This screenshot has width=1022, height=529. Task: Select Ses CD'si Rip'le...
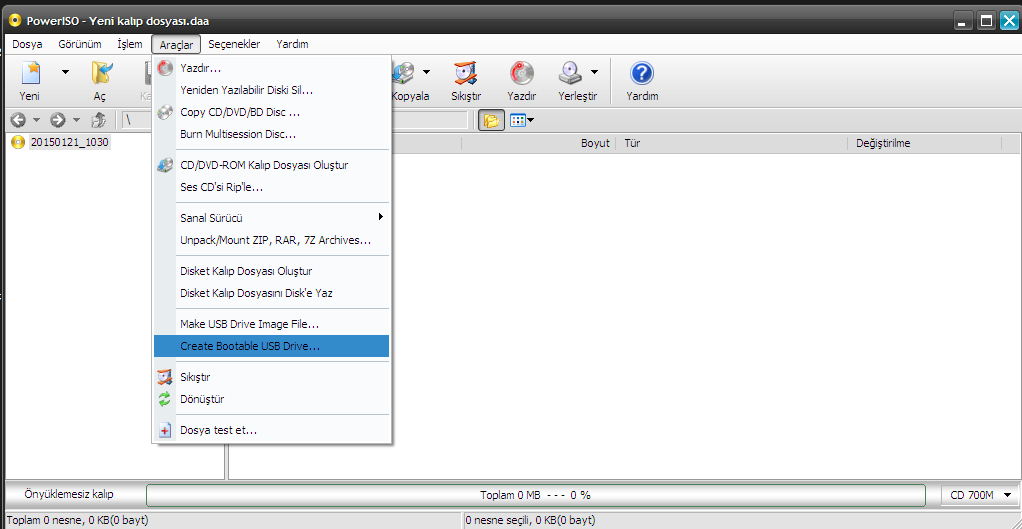tap(271, 187)
